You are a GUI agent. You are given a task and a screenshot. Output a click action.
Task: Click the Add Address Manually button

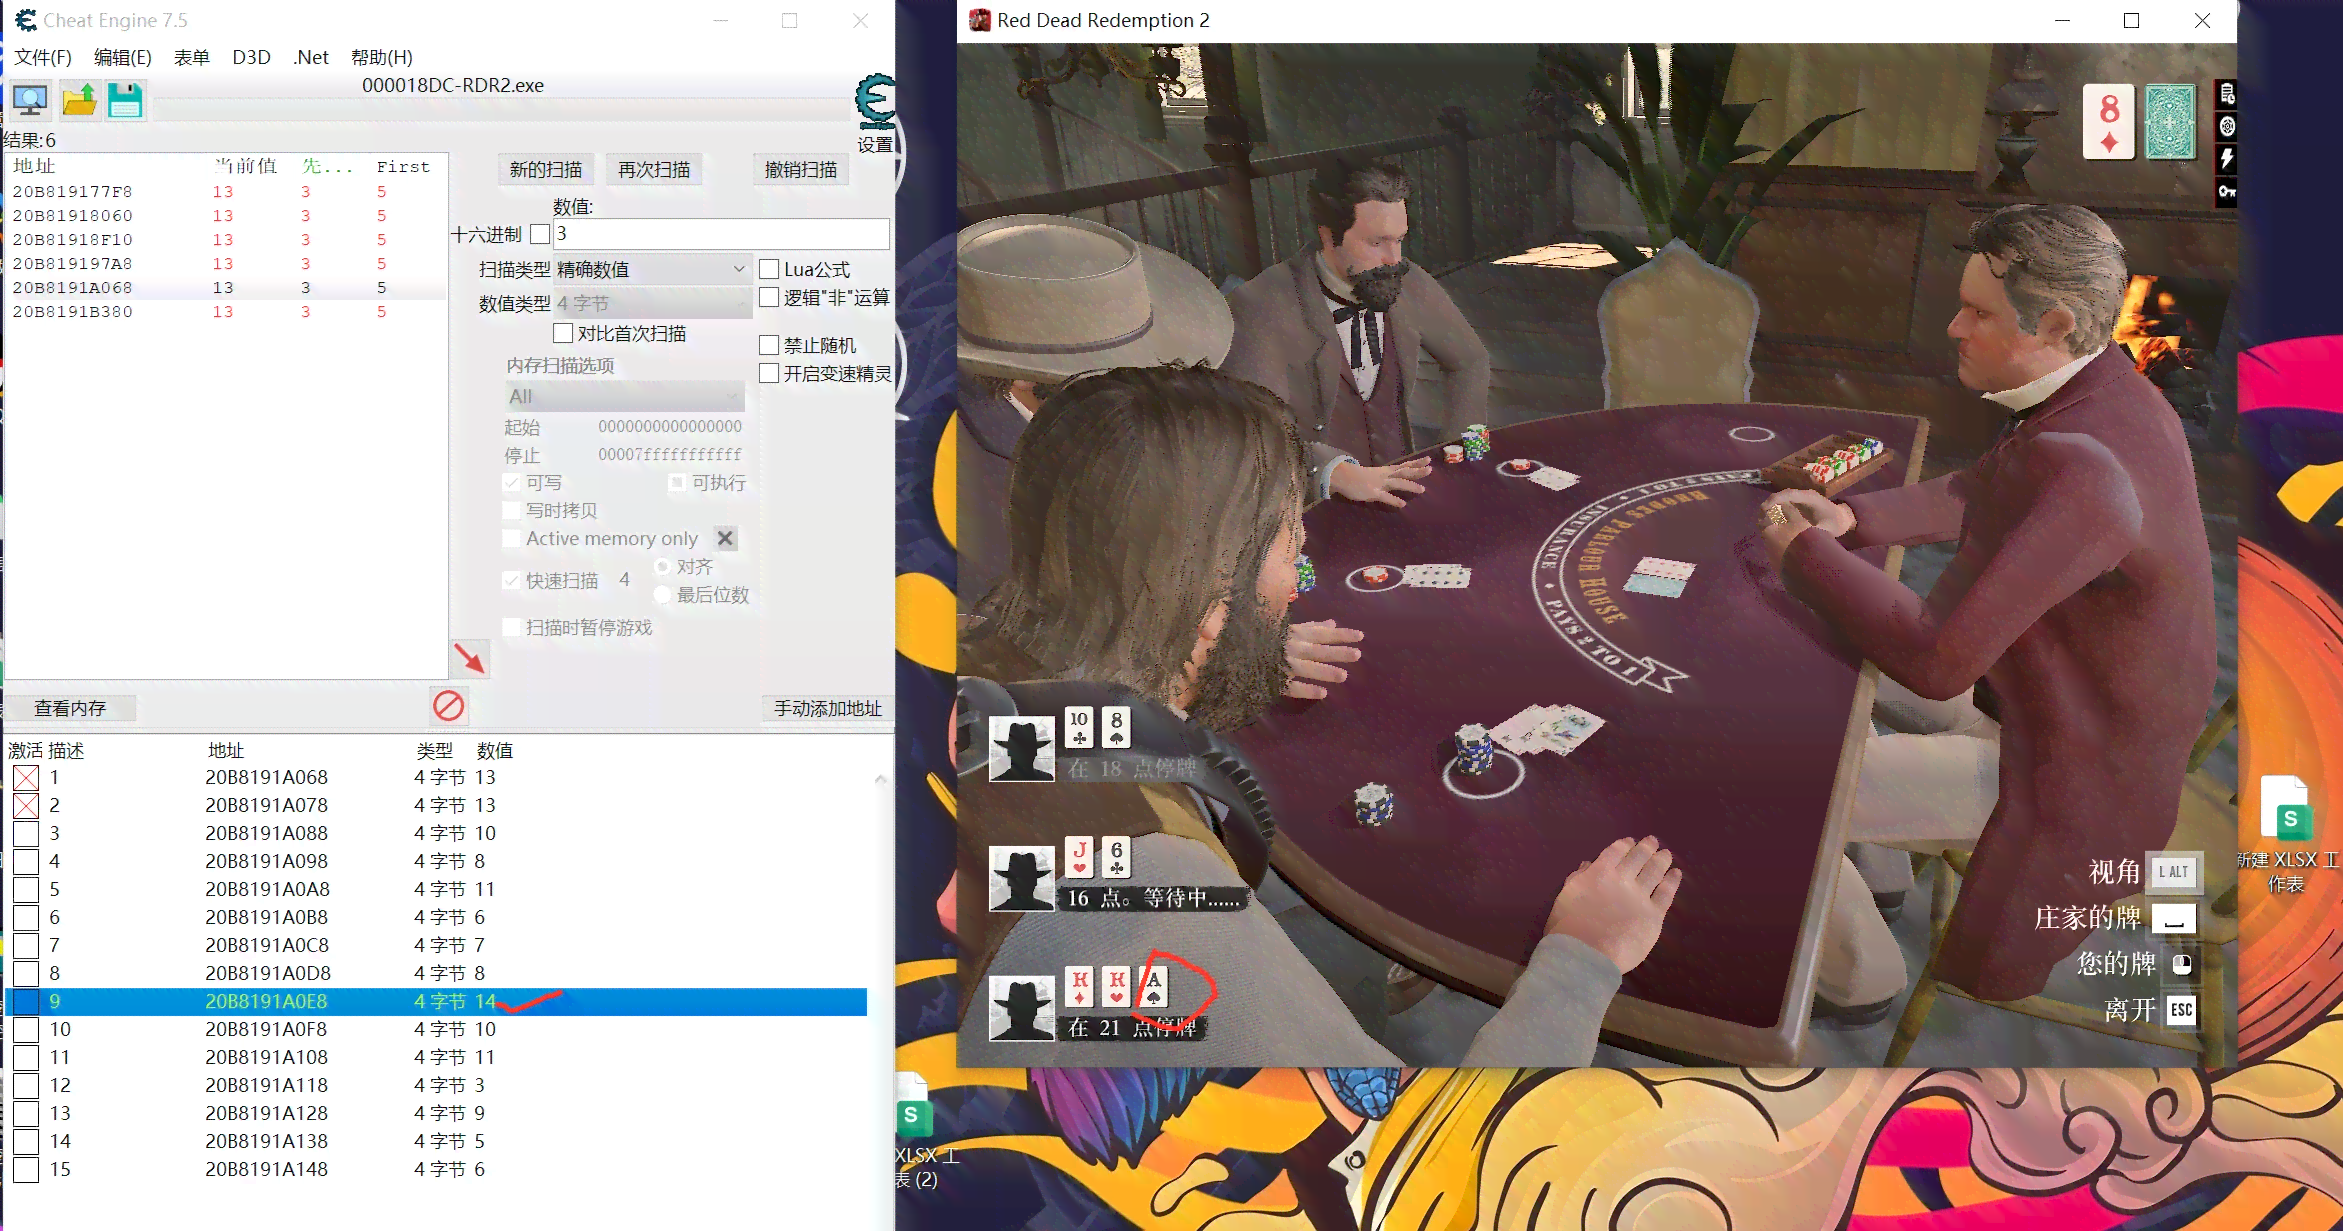pyautogui.click(x=827, y=708)
